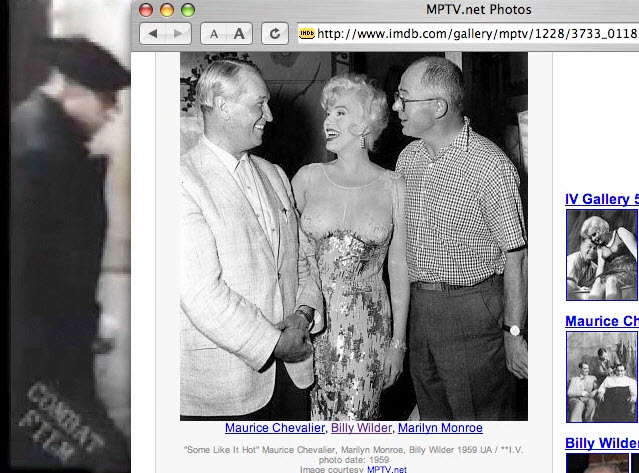Click the Forward navigation arrow
Viewport: 639px width, 473px height.
(177, 34)
